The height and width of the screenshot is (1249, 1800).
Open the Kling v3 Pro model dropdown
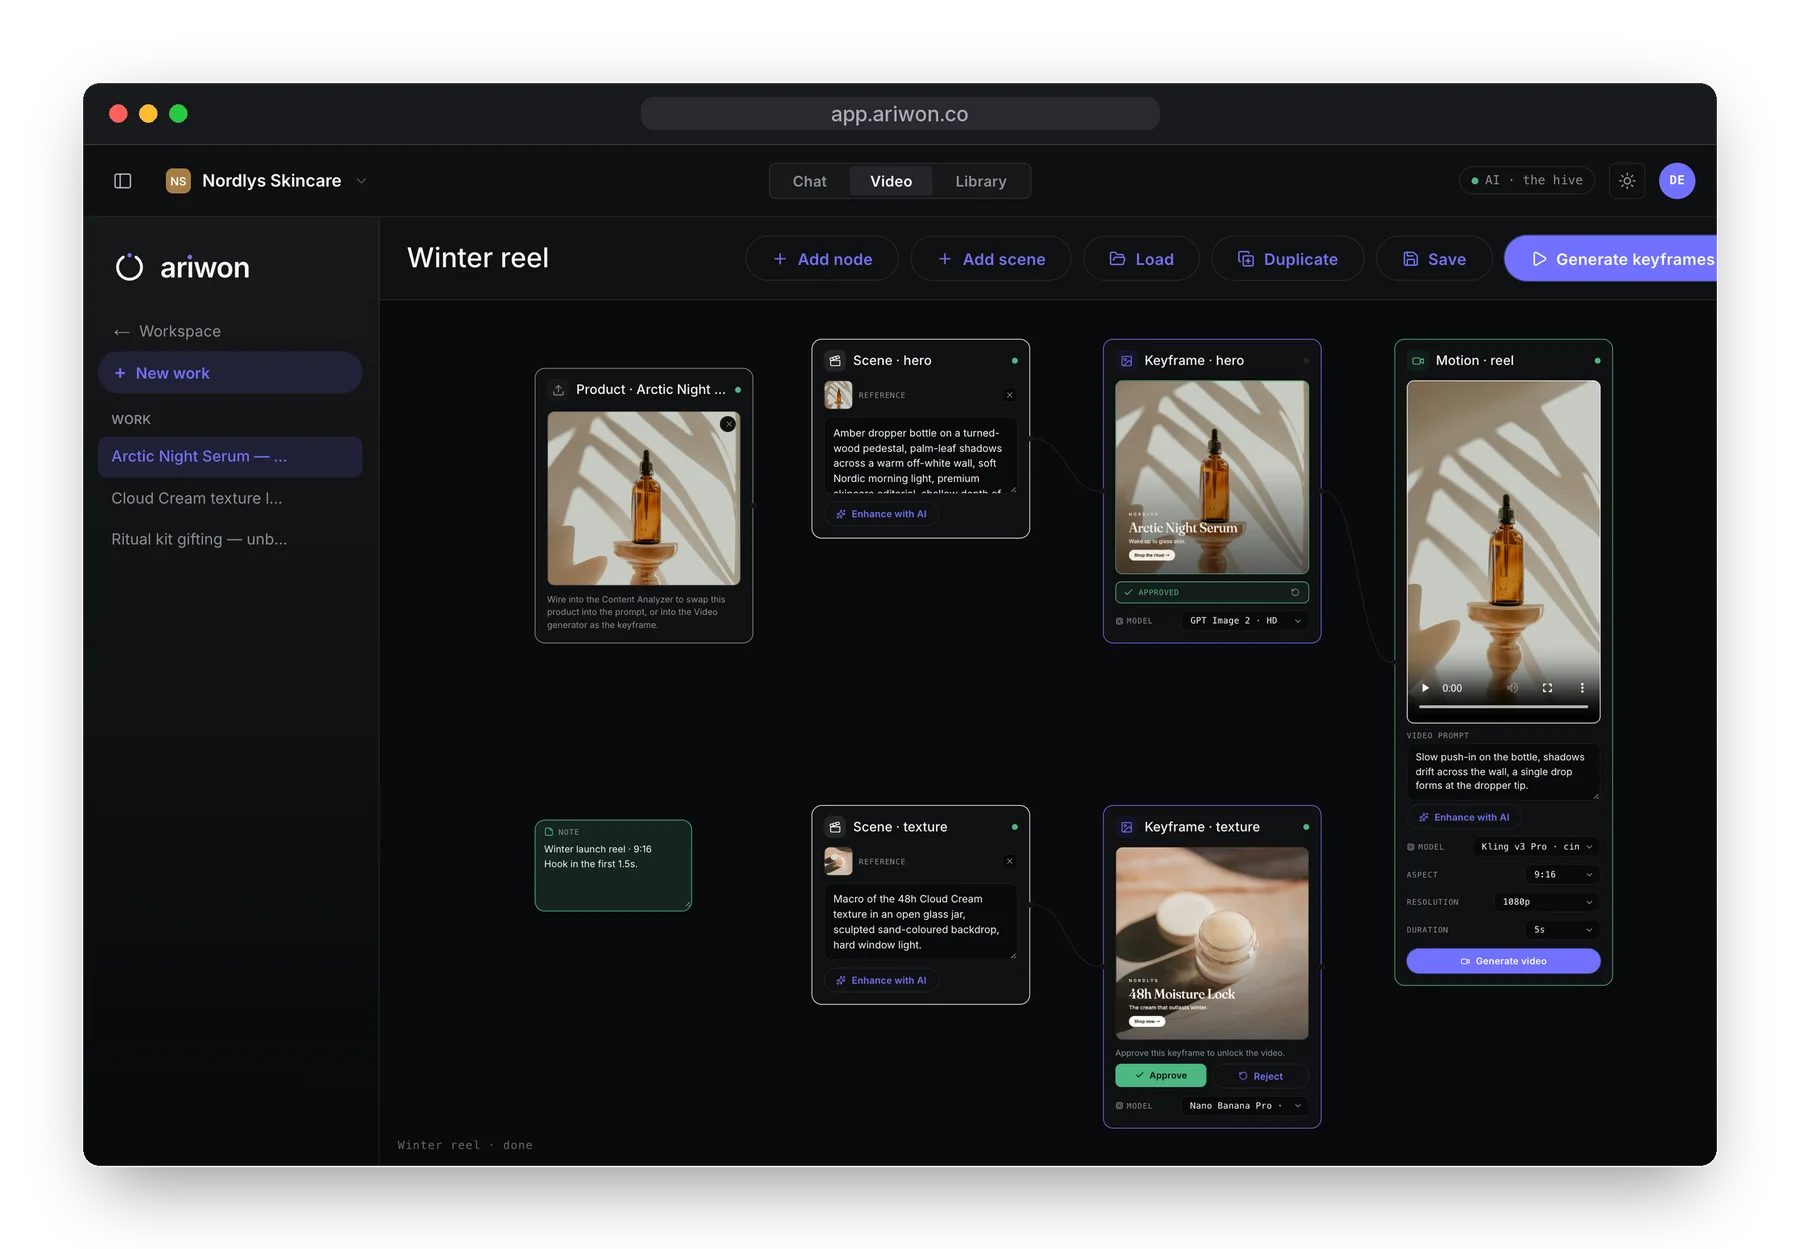1536,847
